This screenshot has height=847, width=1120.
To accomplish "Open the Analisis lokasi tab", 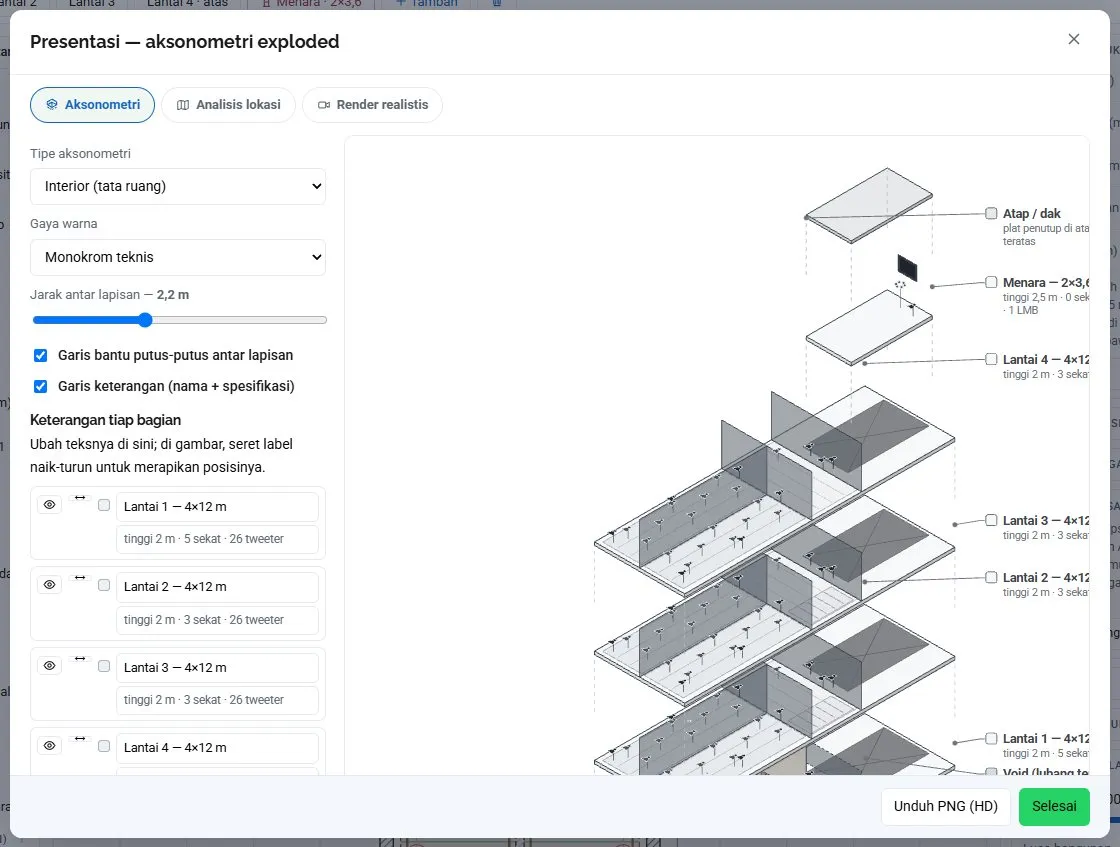I will pyautogui.click(x=229, y=105).
